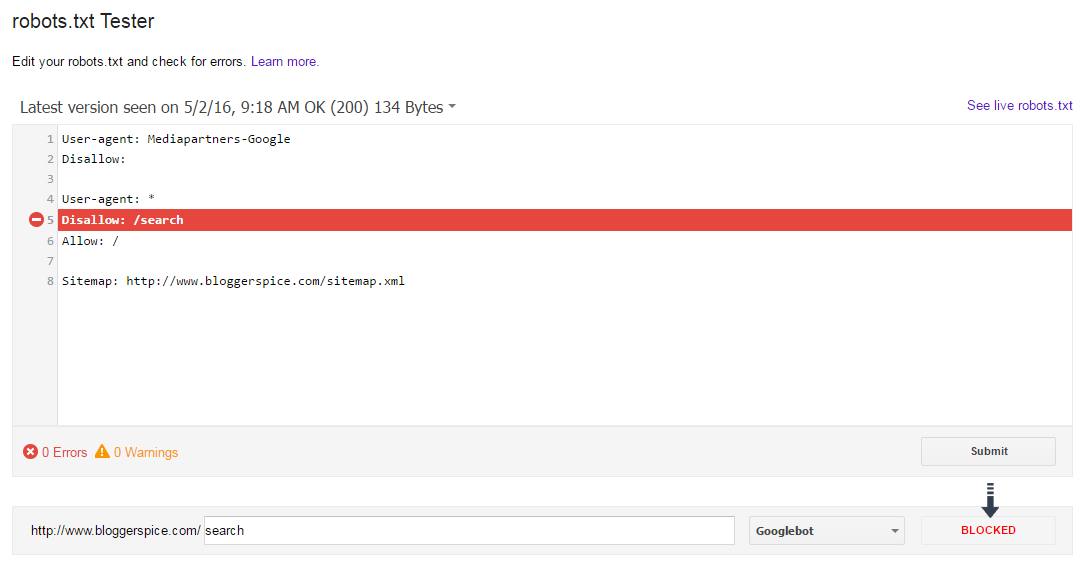Image resolution: width=1085 pixels, height=568 pixels.
Task: Click the Latest version seen timestamp text
Action: [x=231, y=107]
